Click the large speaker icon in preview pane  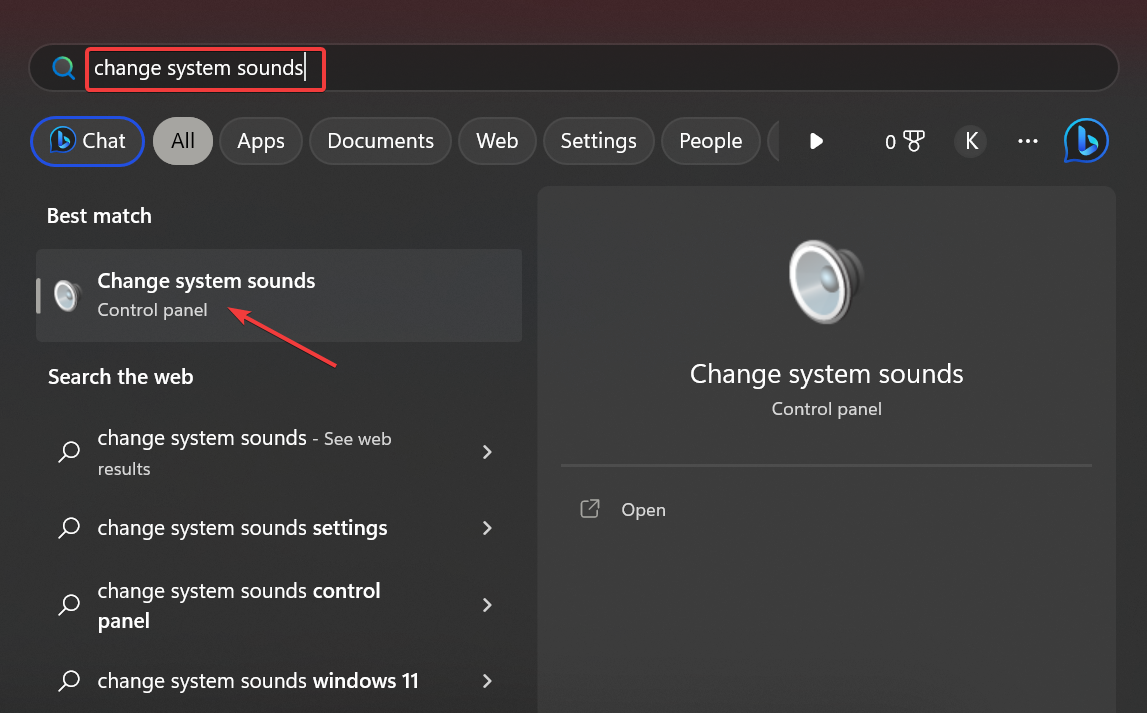point(826,282)
